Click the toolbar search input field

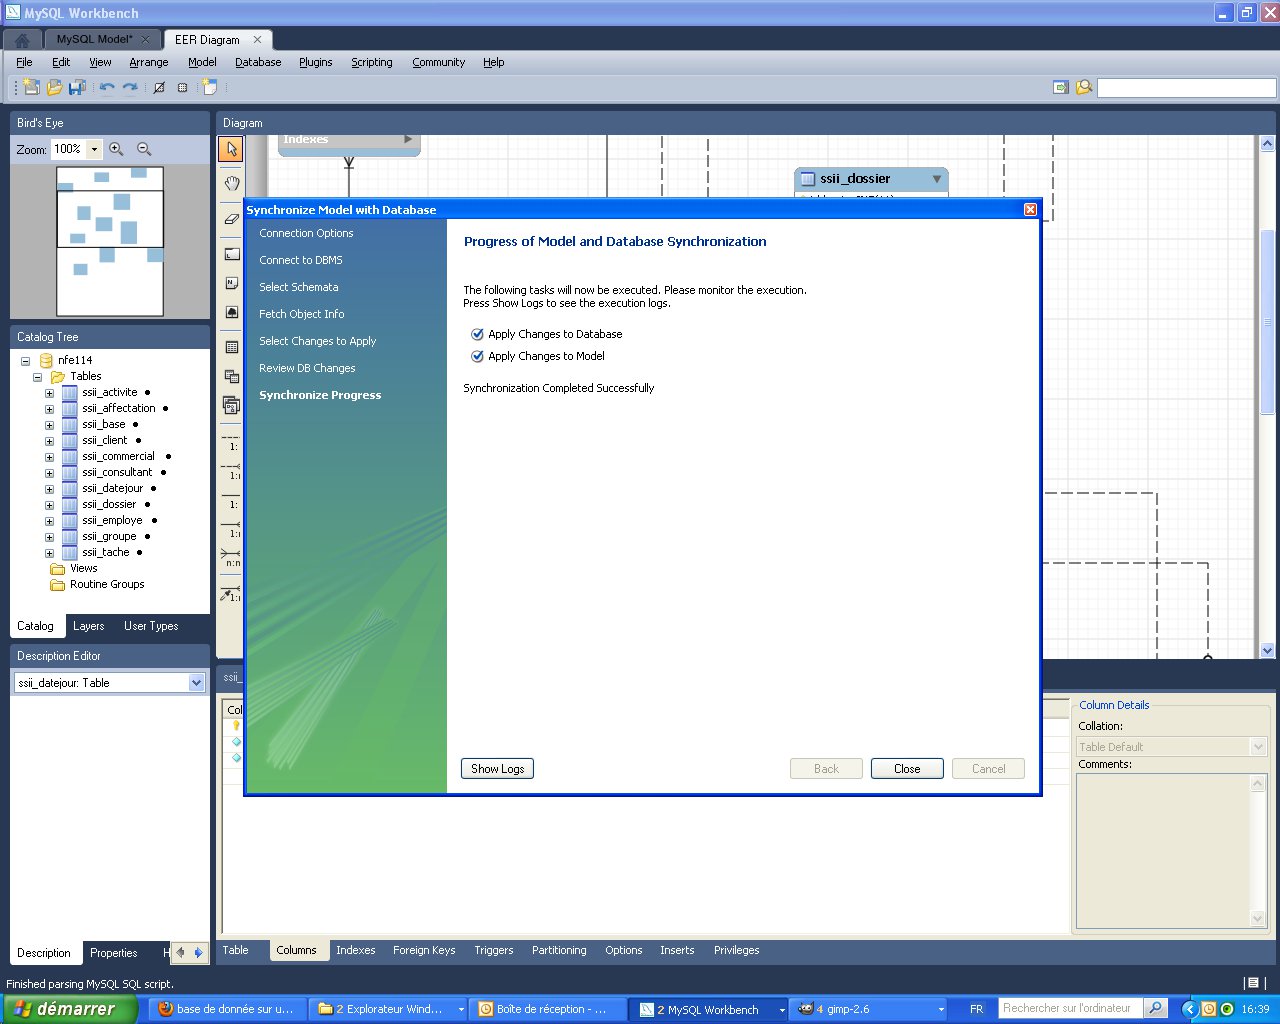[x=1187, y=88]
